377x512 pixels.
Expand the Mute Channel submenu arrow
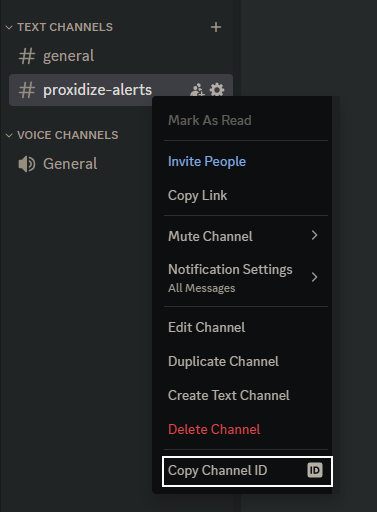pyautogui.click(x=314, y=235)
